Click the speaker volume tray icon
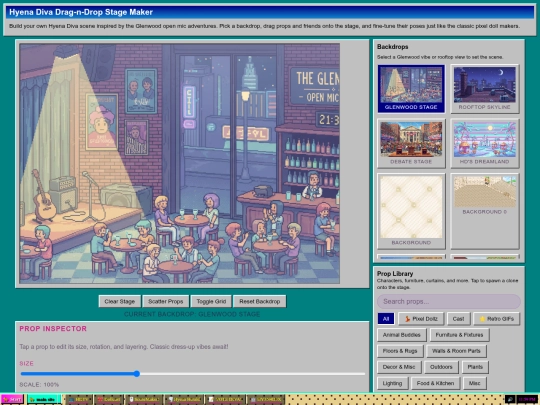Image resolution: width=540 pixels, height=405 pixels. [x=510, y=399]
